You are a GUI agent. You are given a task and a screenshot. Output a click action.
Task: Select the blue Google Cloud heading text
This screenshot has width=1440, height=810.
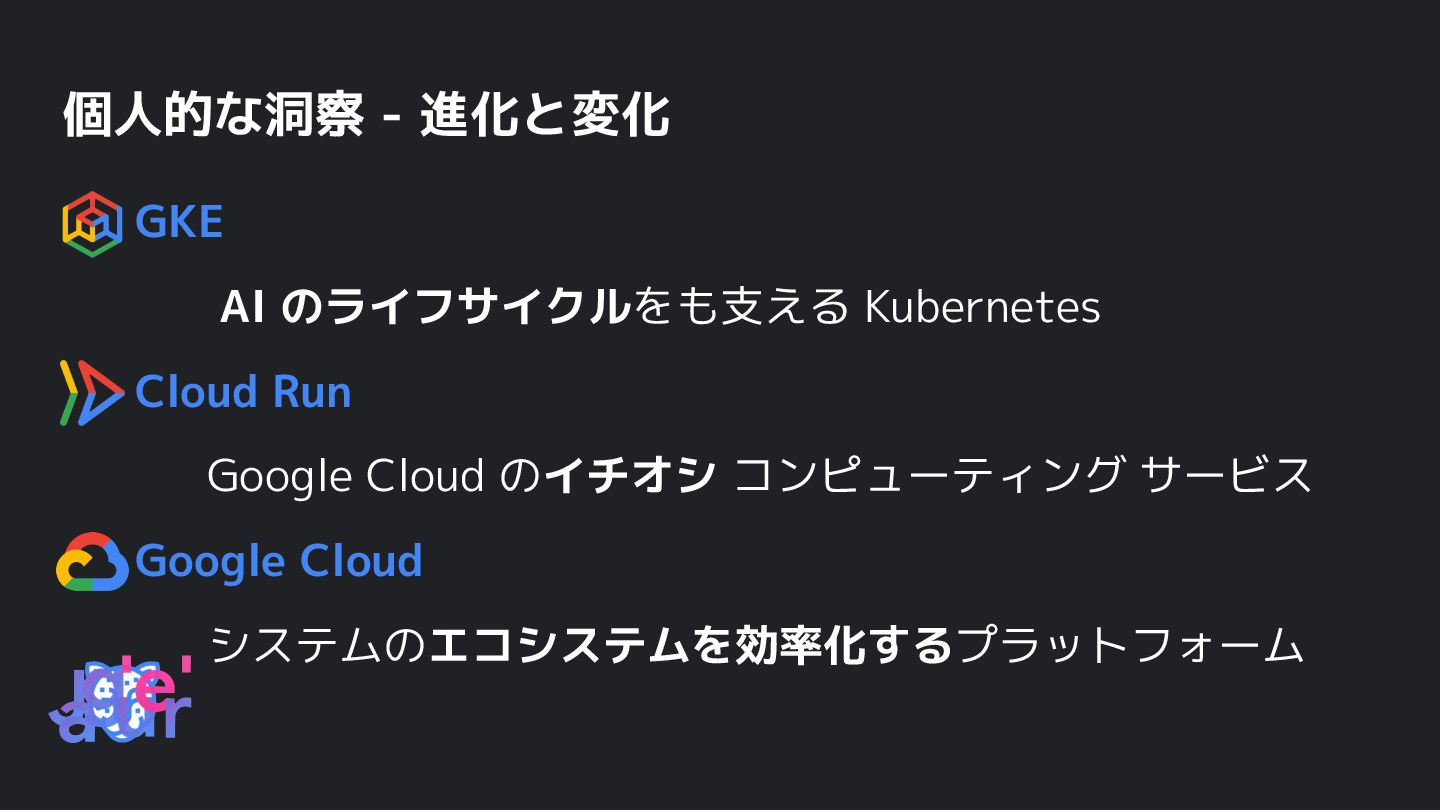278,561
